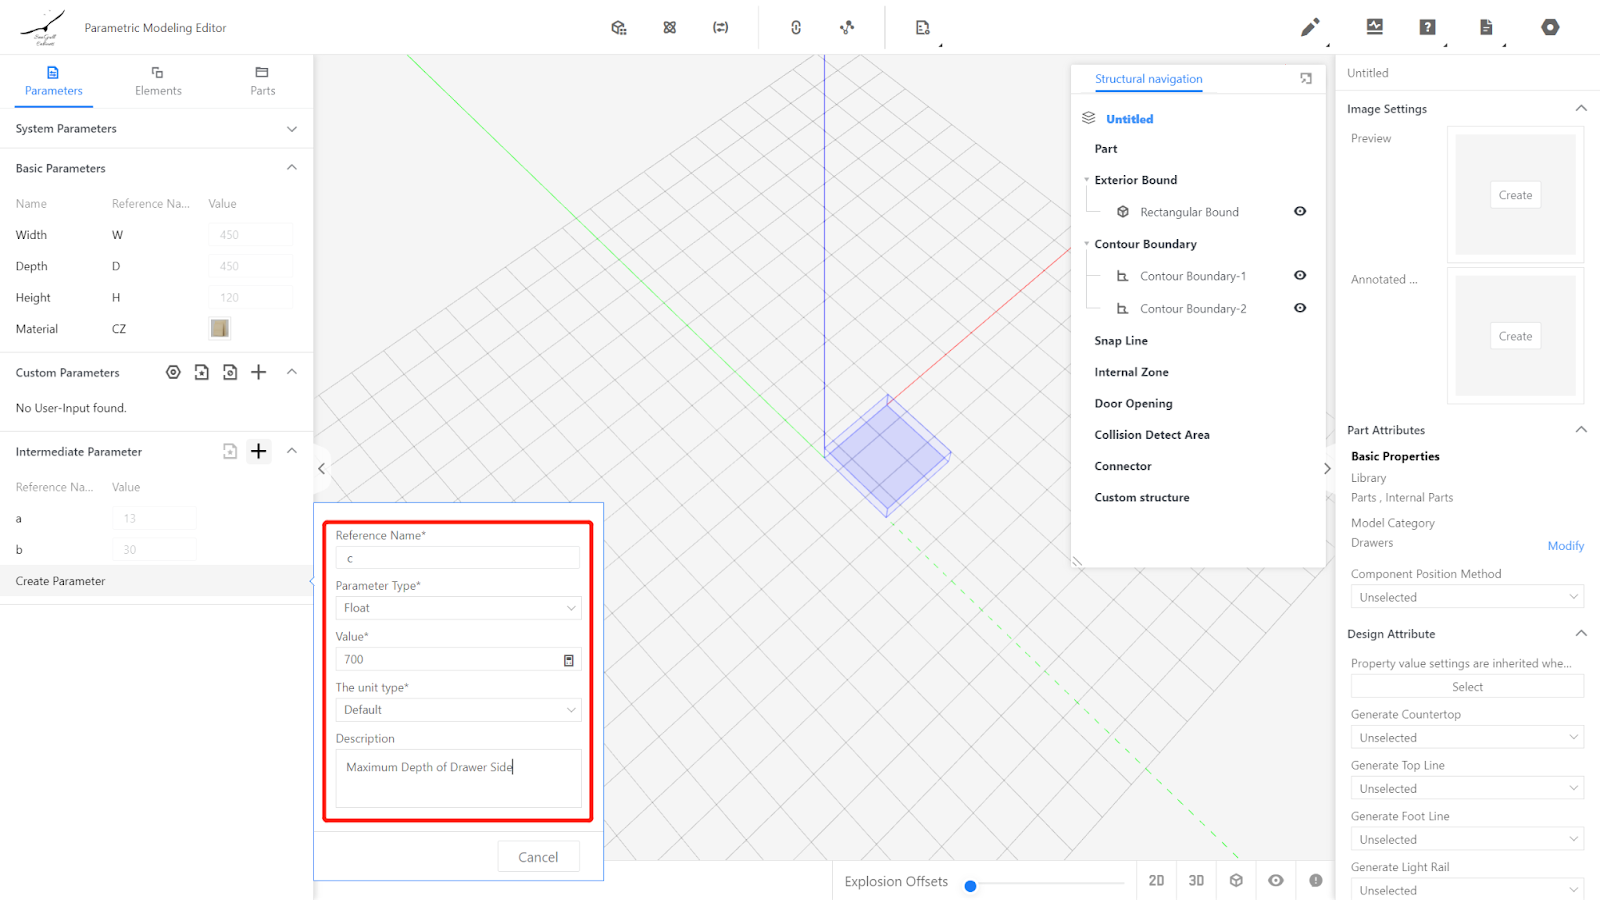Switch to the Elements tab

158,80
